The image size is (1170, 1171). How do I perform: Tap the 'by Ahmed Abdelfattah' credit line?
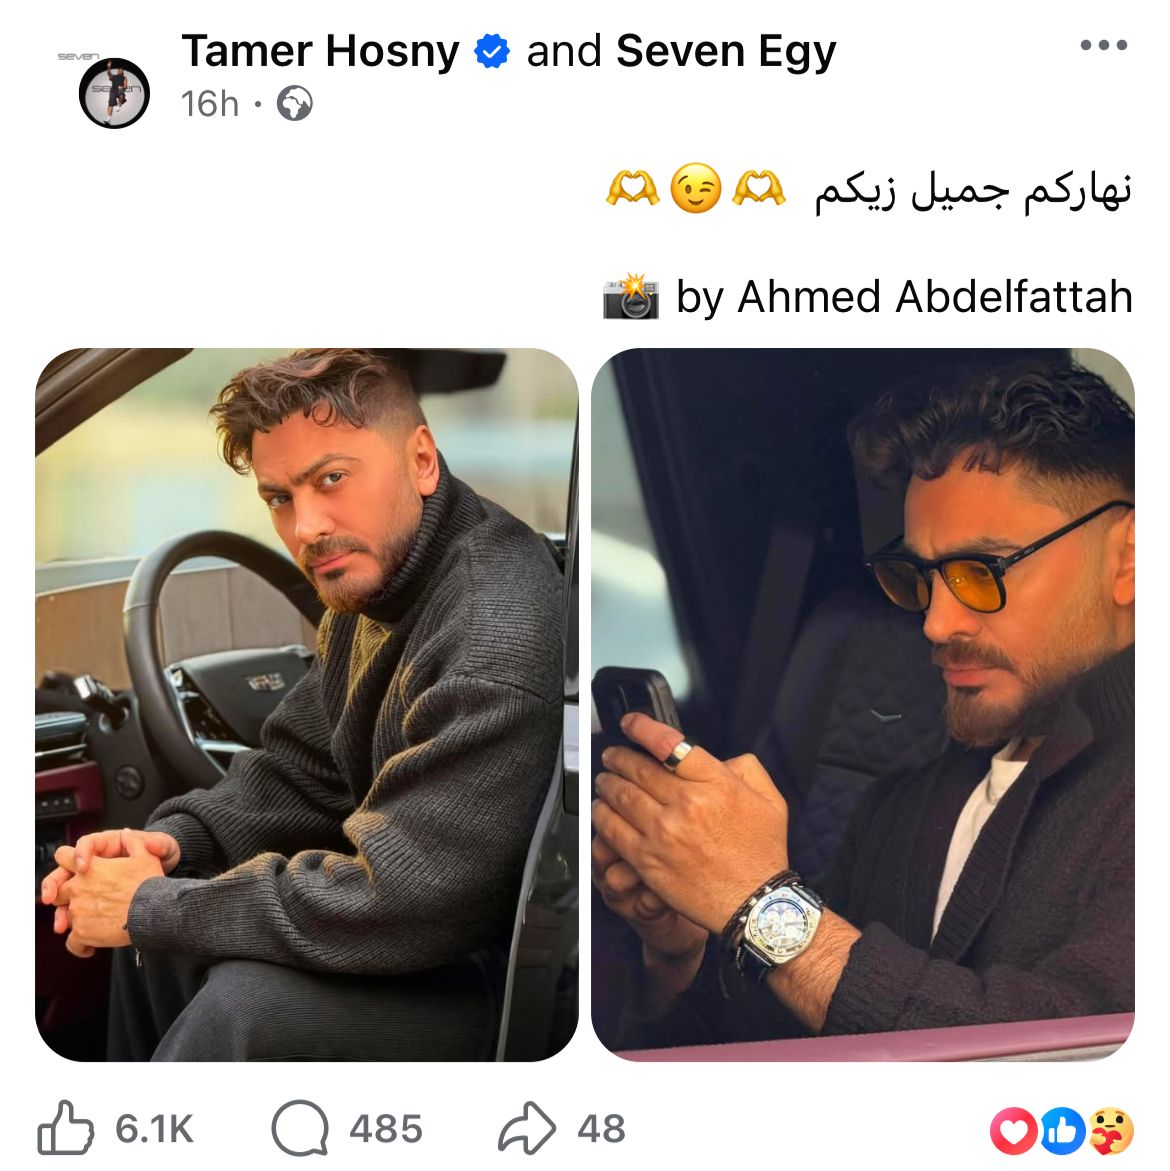(904, 296)
